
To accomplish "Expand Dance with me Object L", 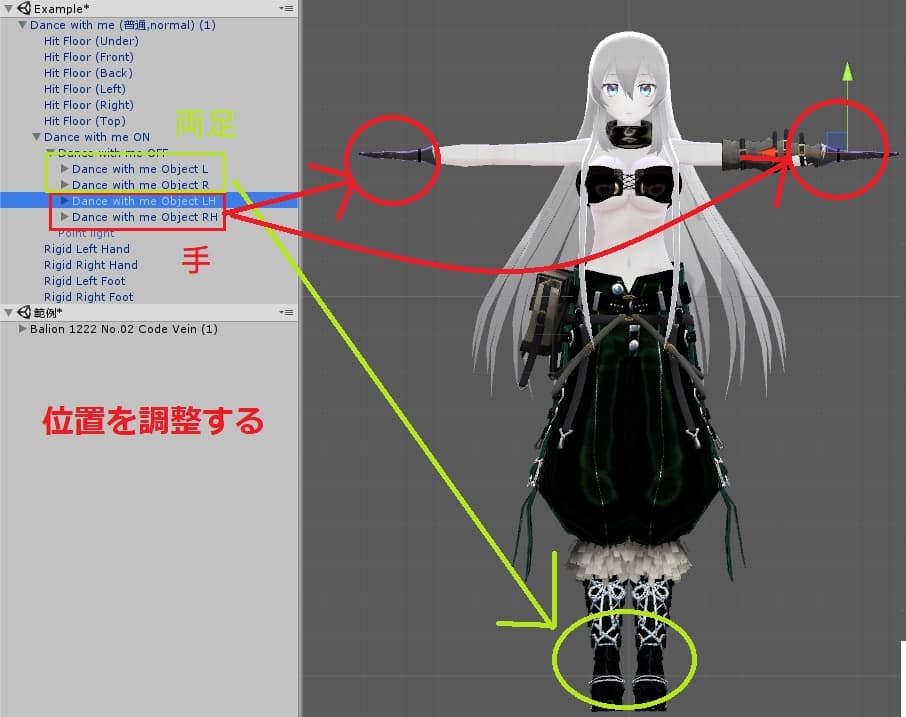I will pos(64,169).
